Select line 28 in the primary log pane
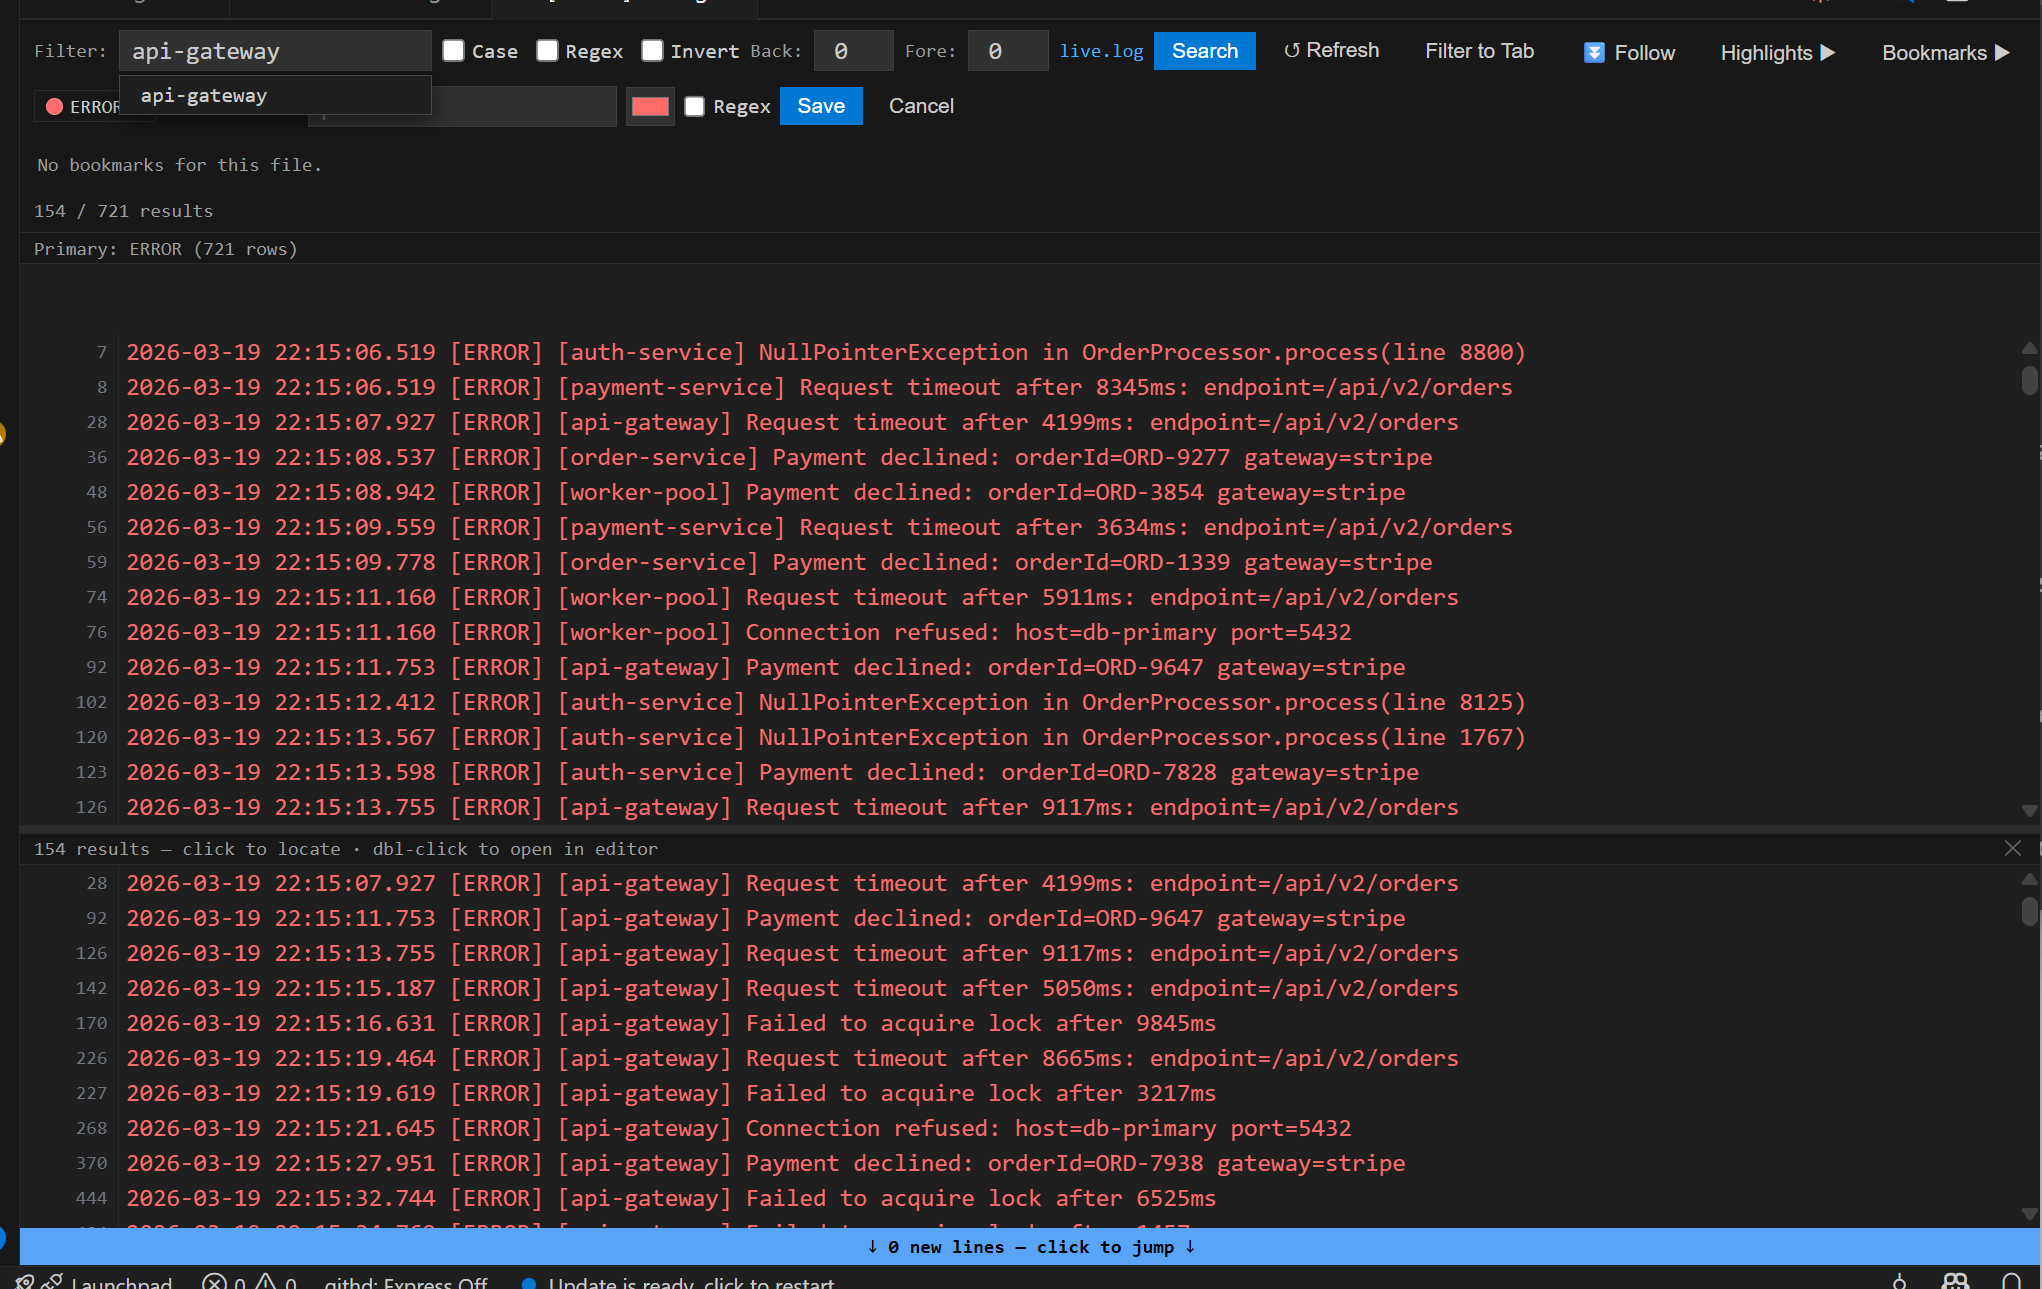Screen dimensions: 2042x1289 click(1020, 422)
